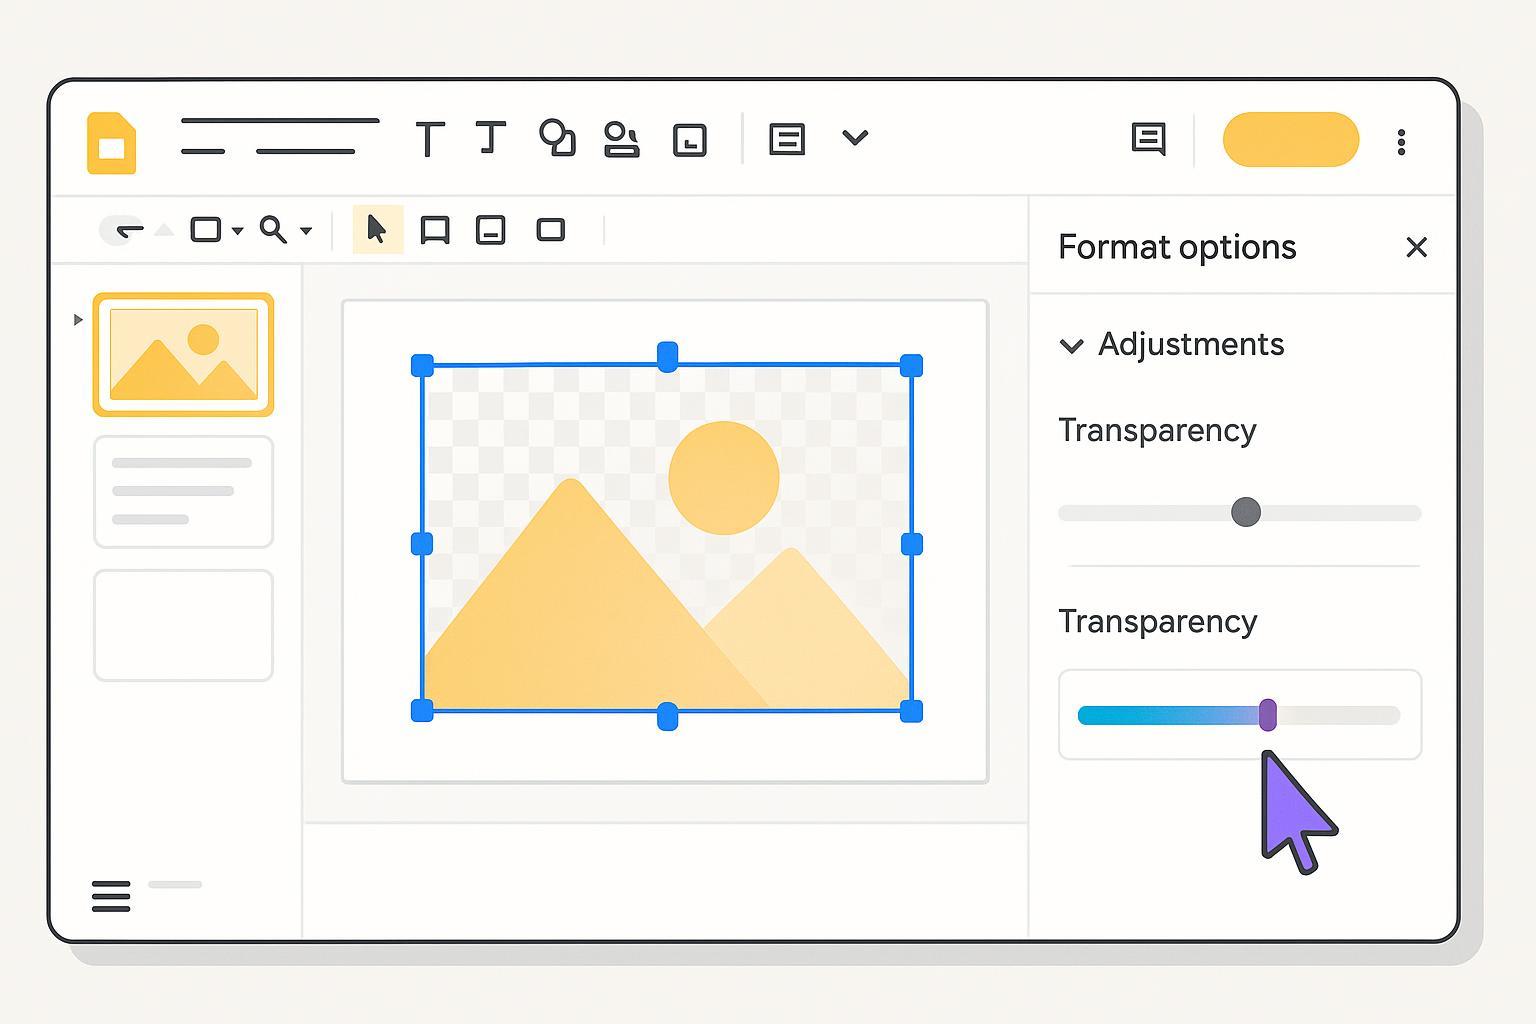Select the first slide thumbnail with image
Screen dimensions: 1536x1024
tap(183, 354)
